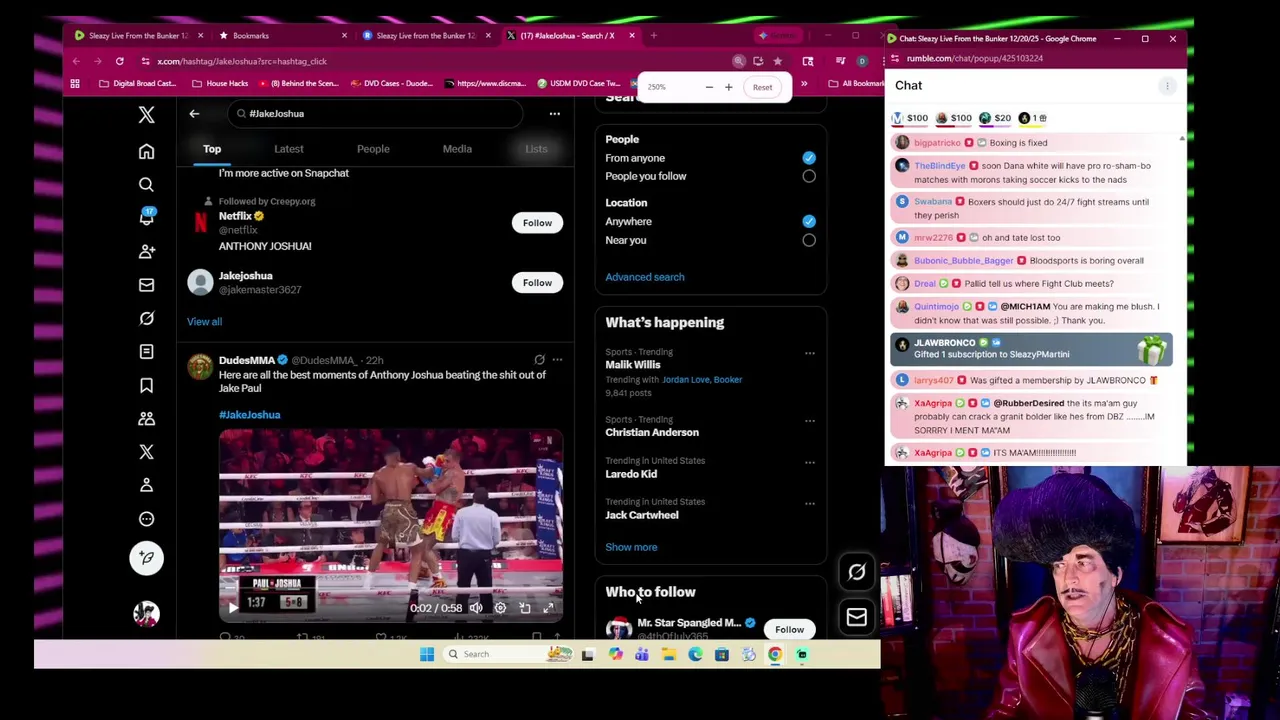Follow Netflix account
The width and height of the screenshot is (1280, 720).
coord(537,223)
